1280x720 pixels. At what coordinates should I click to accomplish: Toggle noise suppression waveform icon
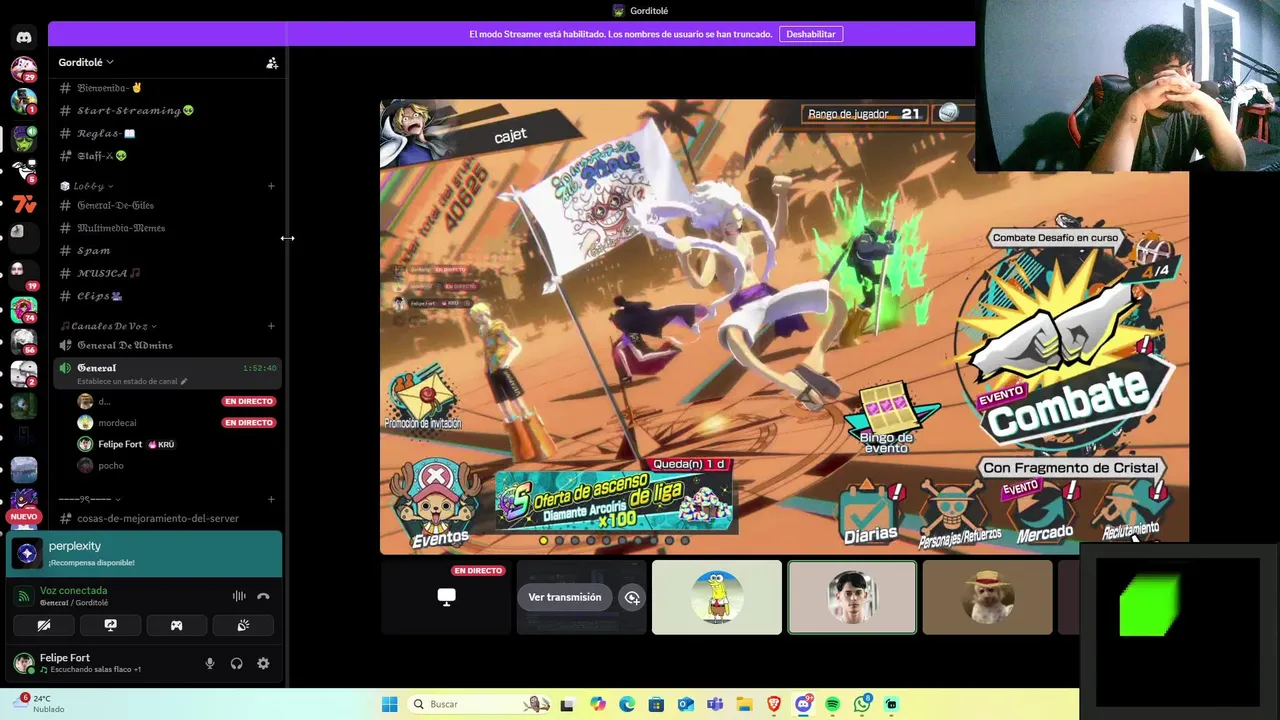pos(239,596)
